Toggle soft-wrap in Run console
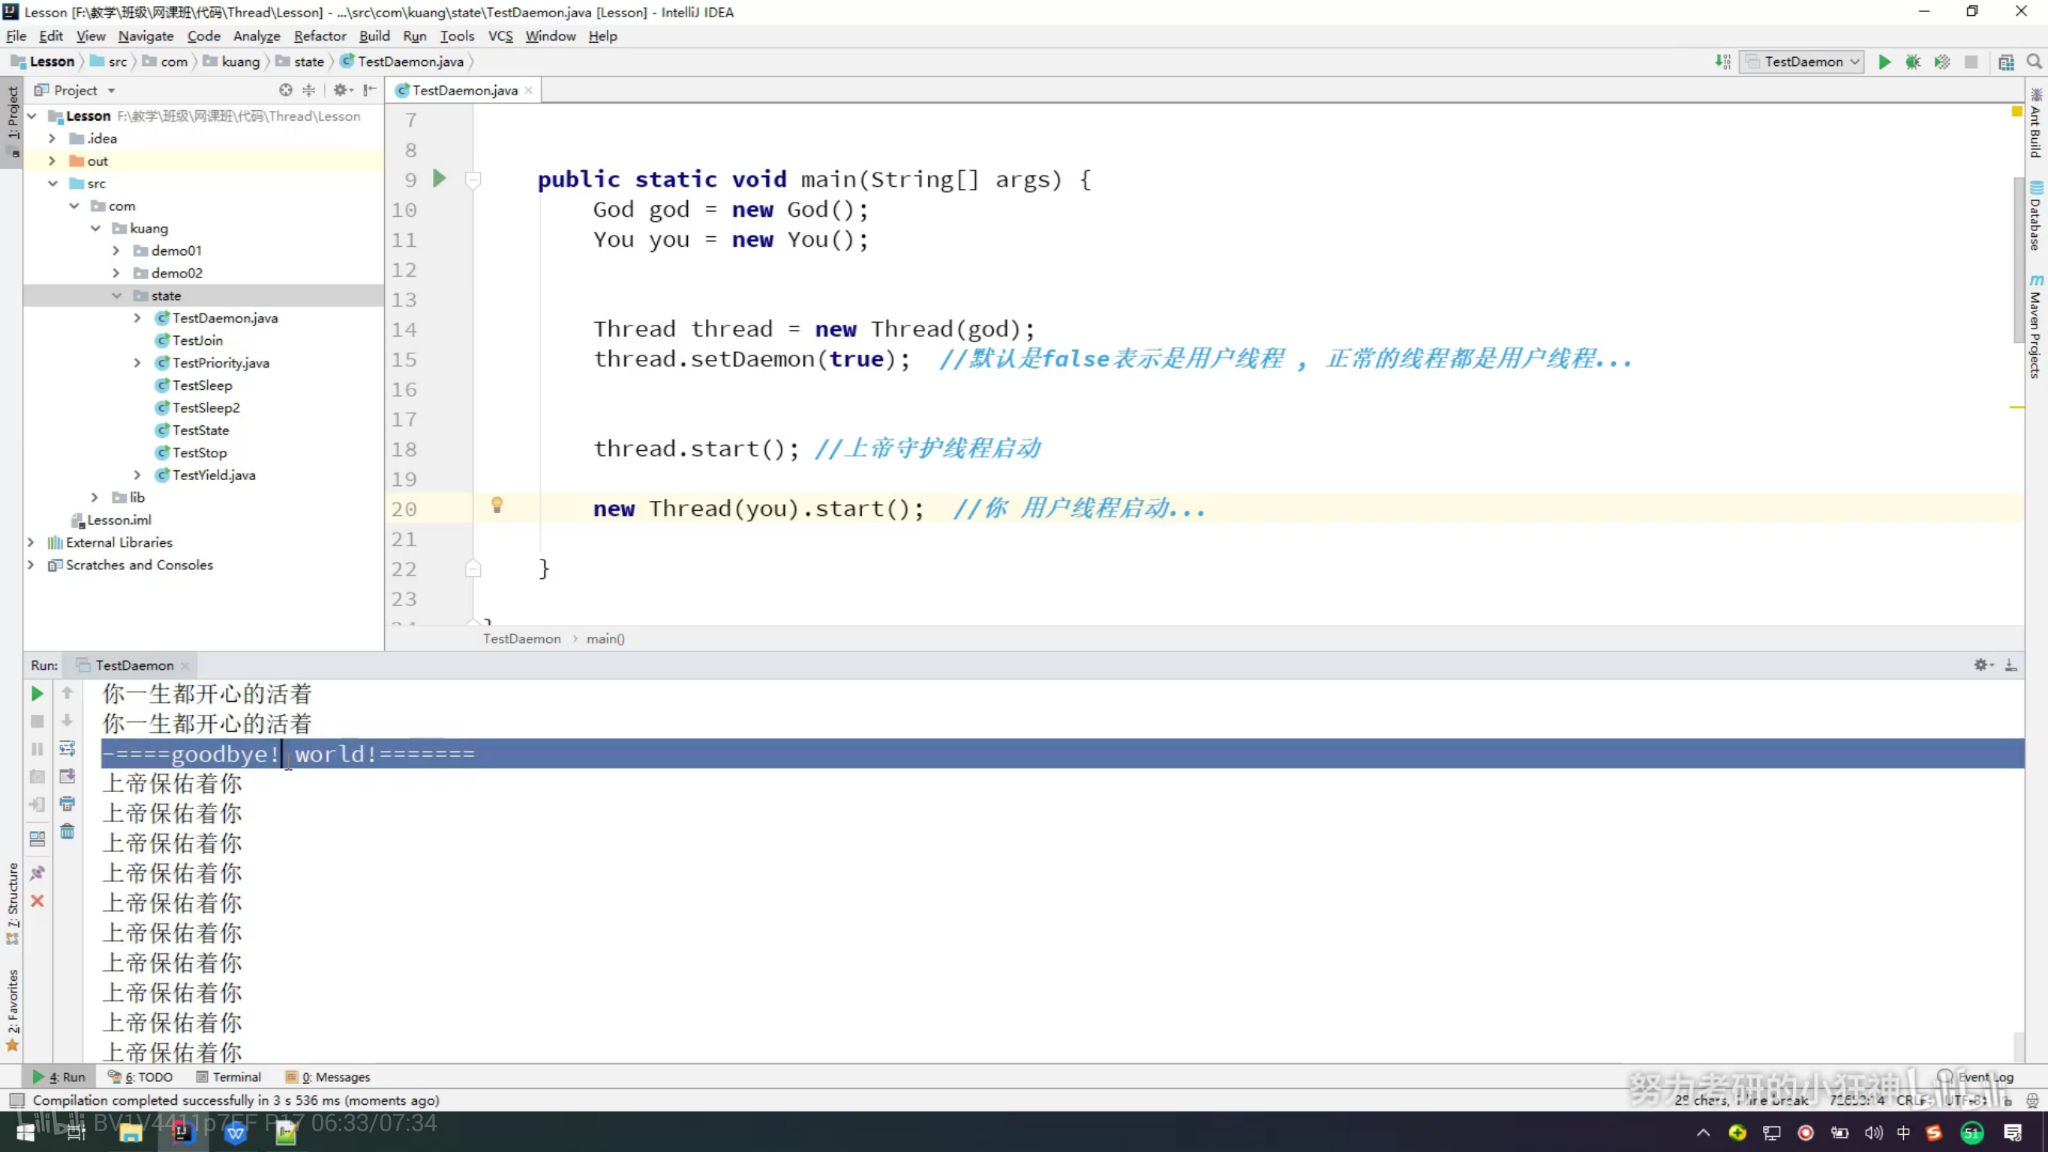Screen dimensions: 2048x1152 pyautogui.click(x=67, y=748)
